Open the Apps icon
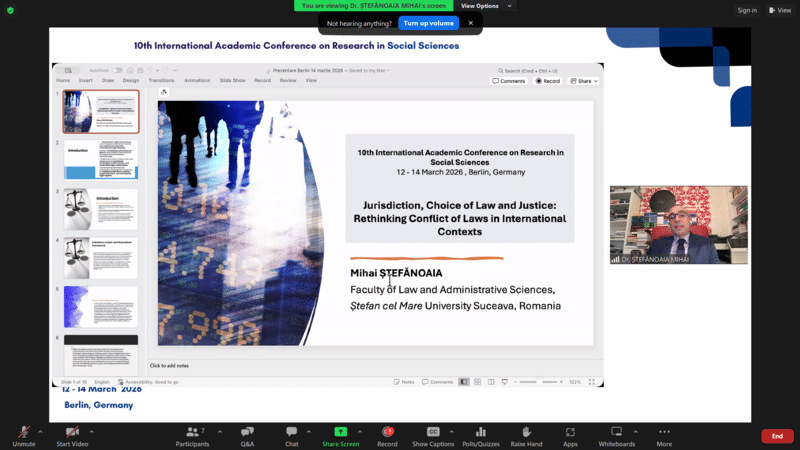This screenshot has height=450, width=800. [570, 436]
